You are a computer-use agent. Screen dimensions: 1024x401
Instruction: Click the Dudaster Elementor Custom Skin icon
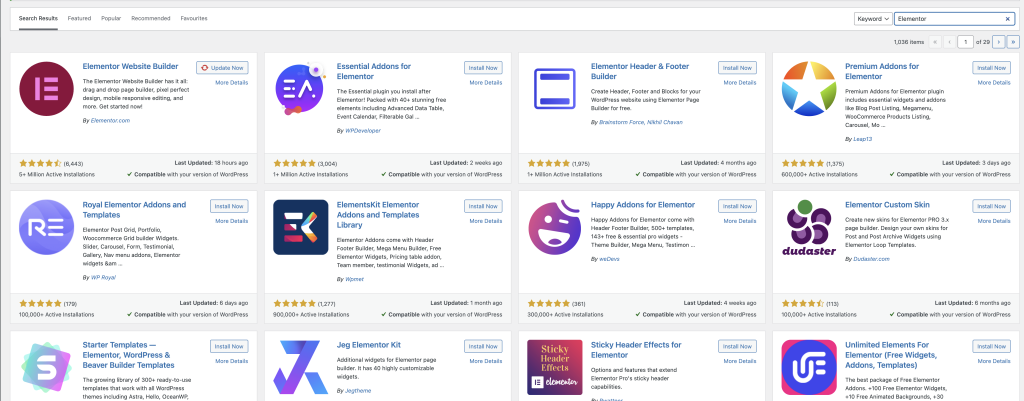808,229
